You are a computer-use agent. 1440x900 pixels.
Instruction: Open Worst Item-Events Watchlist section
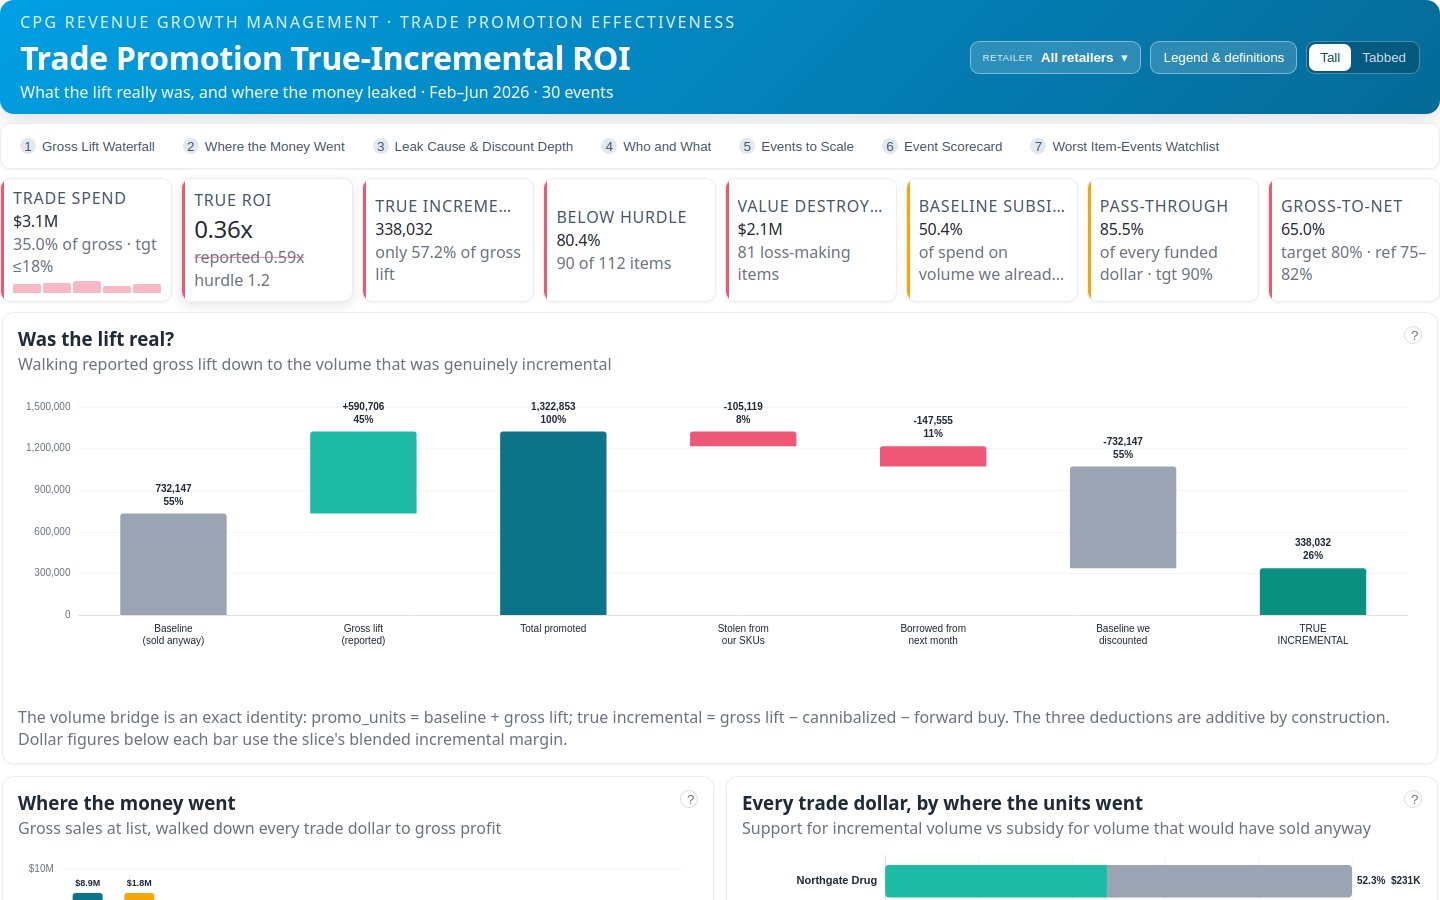pos(1126,146)
